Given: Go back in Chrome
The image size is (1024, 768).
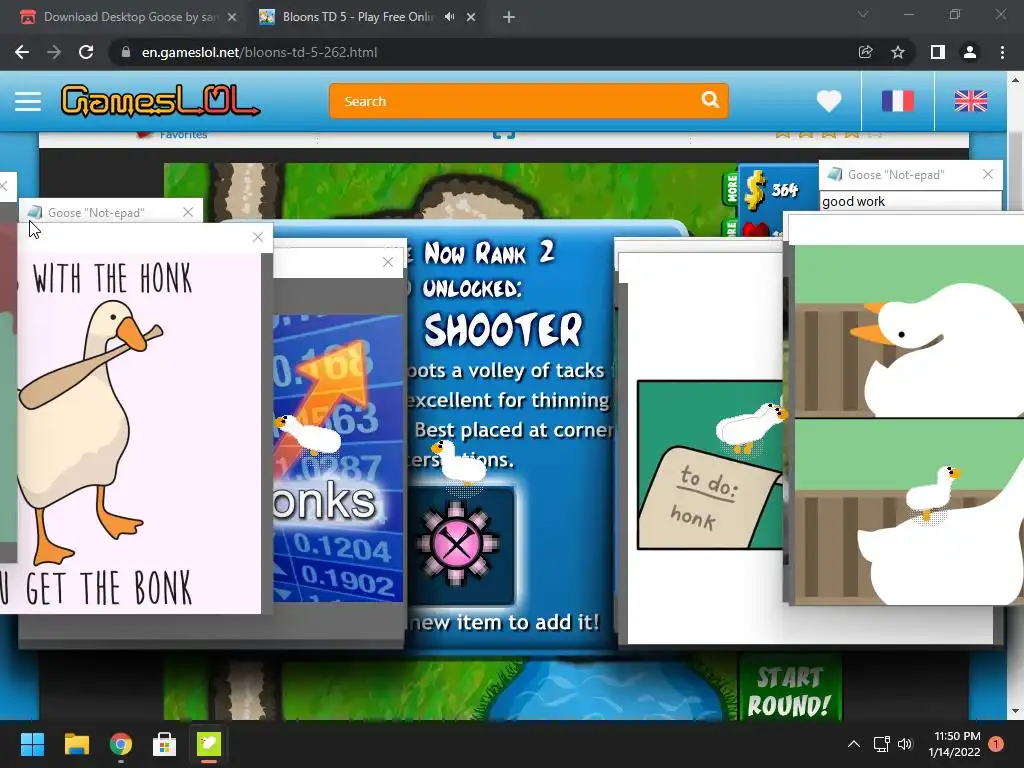Looking at the screenshot, I should pos(22,52).
